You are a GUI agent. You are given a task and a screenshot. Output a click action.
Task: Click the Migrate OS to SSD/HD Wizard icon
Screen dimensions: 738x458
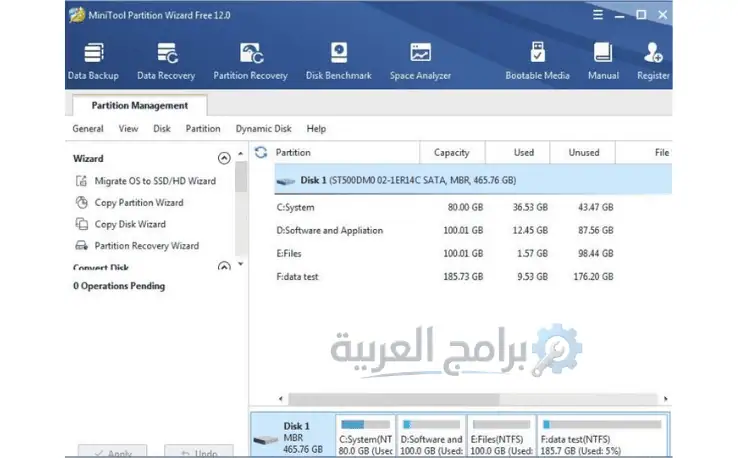(x=81, y=181)
